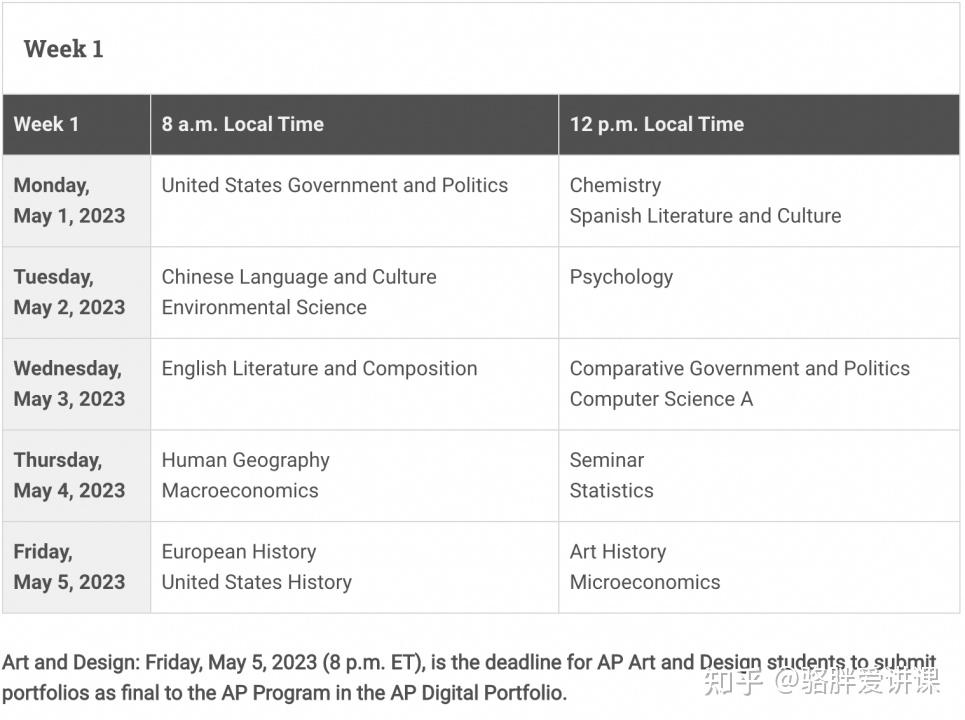
Task: Click "Chinese Language and Culture" exam
Action: click(299, 277)
